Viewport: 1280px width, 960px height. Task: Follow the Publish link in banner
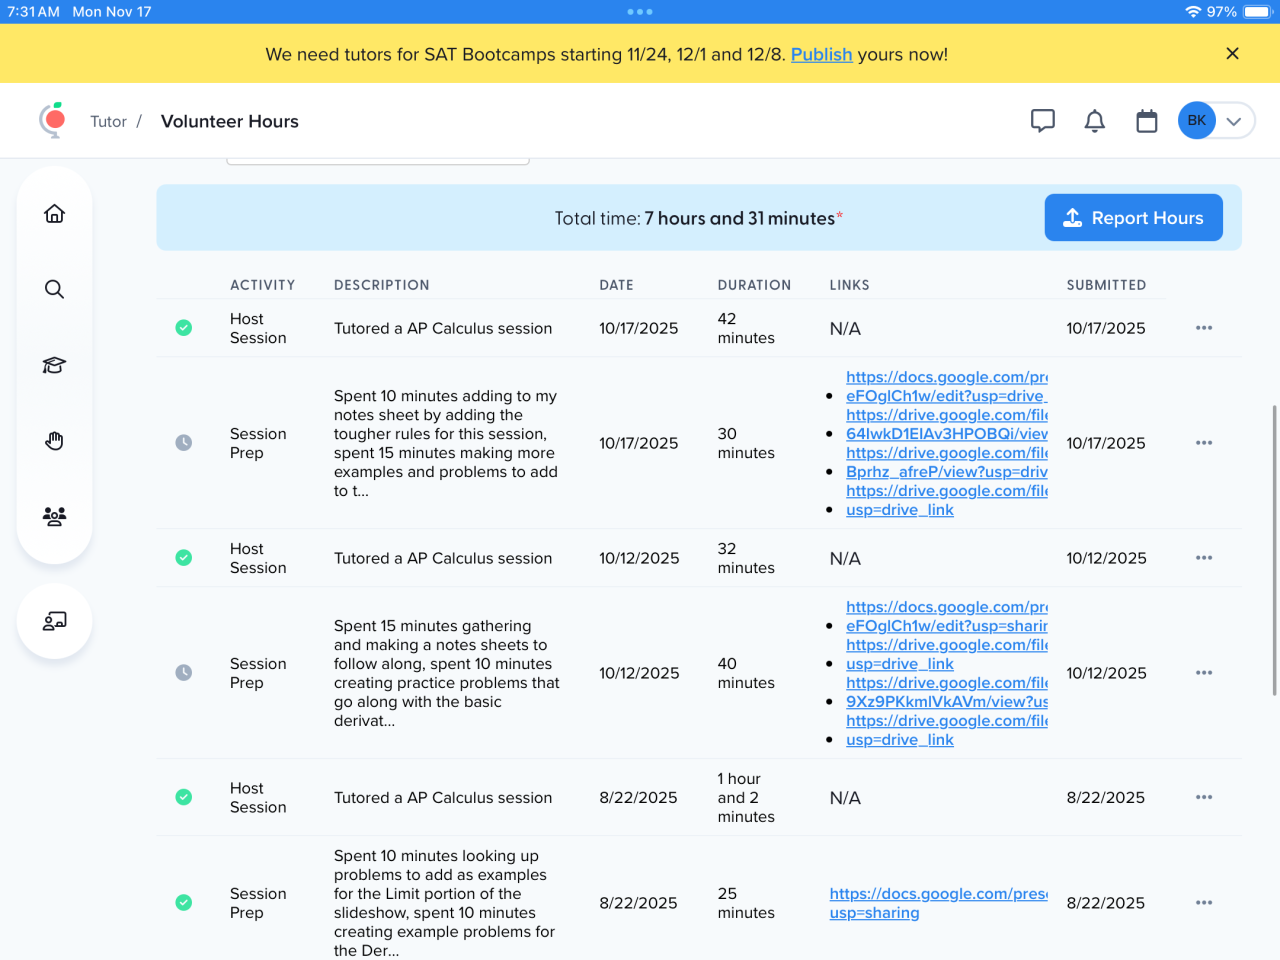(x=821, y=54)
